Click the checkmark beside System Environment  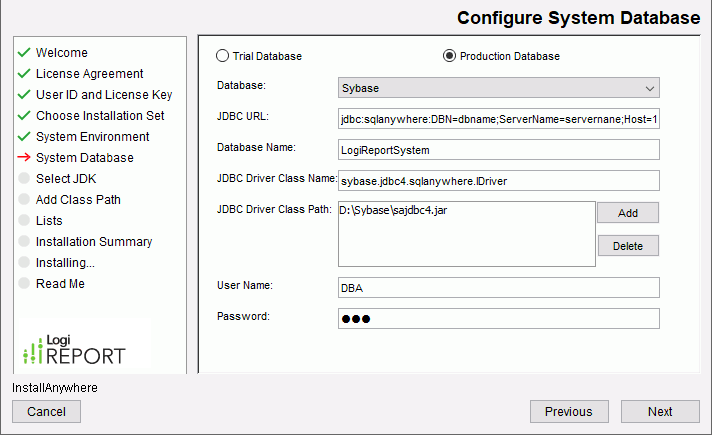[24, 137]
